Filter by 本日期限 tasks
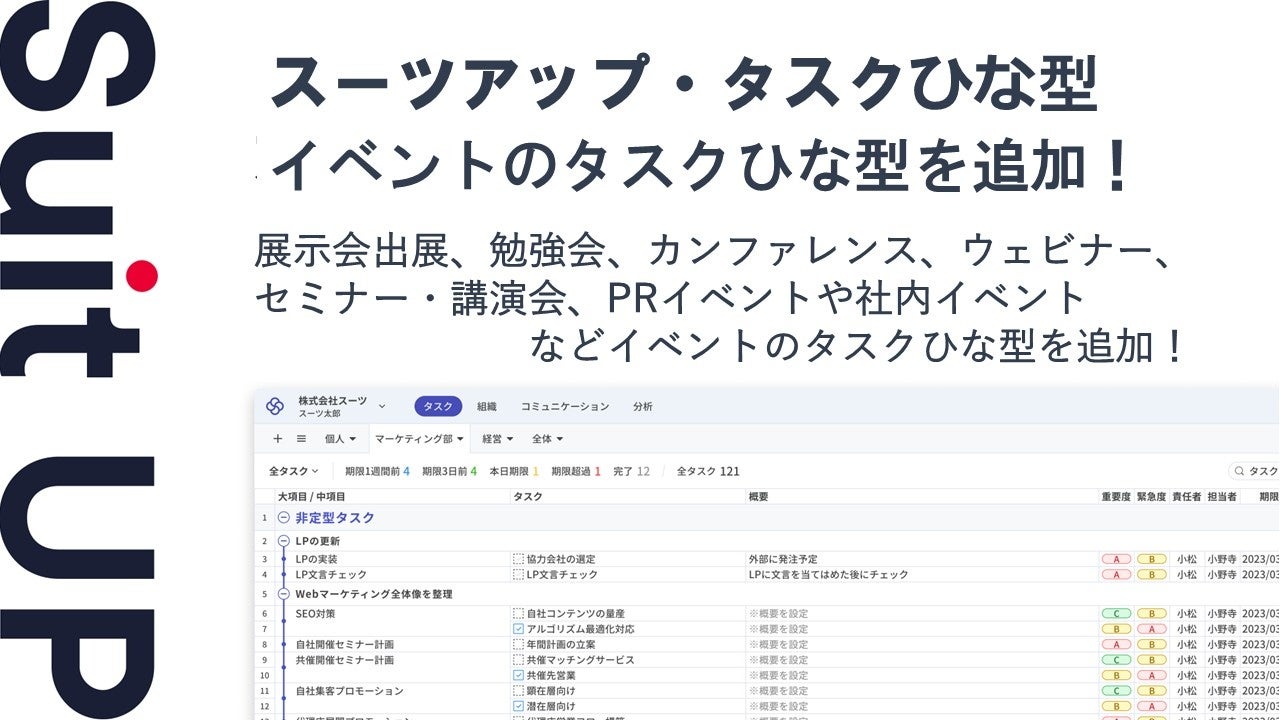The width and height of the screenshot is (1280, 720). (514, 471)
